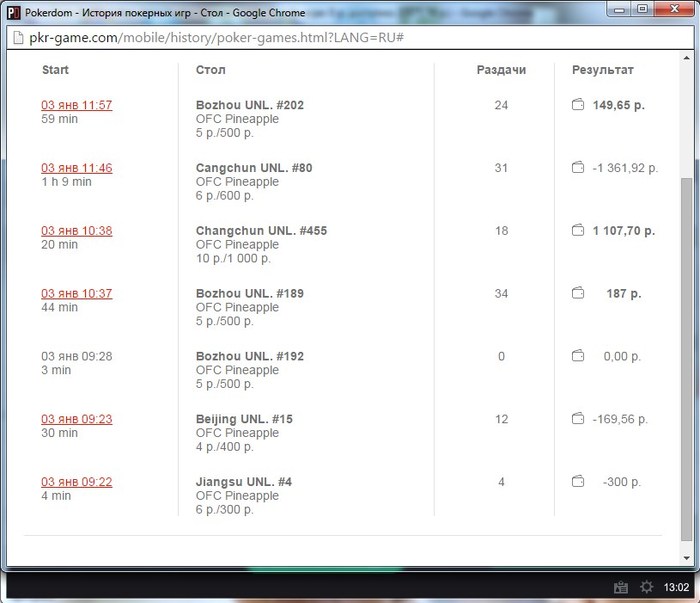Click the scrollbar down arrow

(x=686, y=558)
